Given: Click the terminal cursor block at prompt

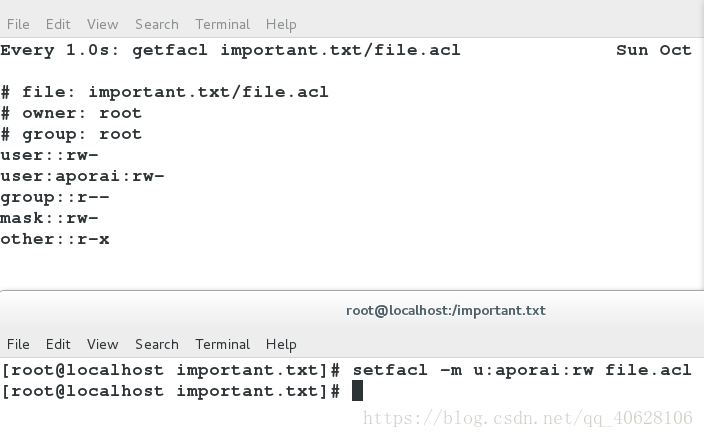Looking at the screenshot, I should (357, 390).
